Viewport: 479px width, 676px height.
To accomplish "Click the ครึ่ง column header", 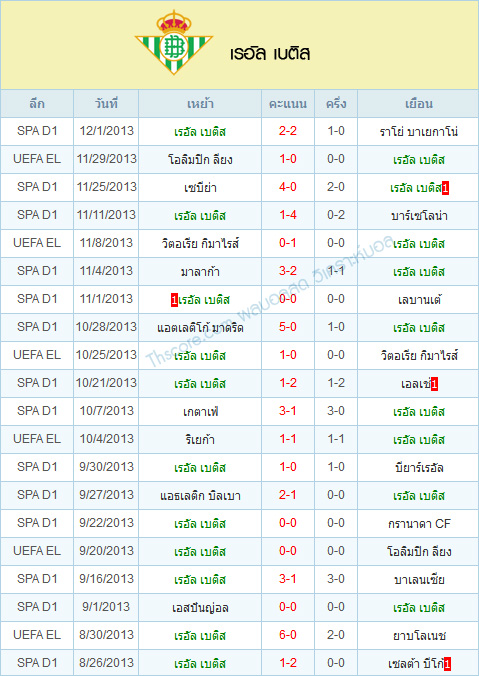I will coord(336,103).
